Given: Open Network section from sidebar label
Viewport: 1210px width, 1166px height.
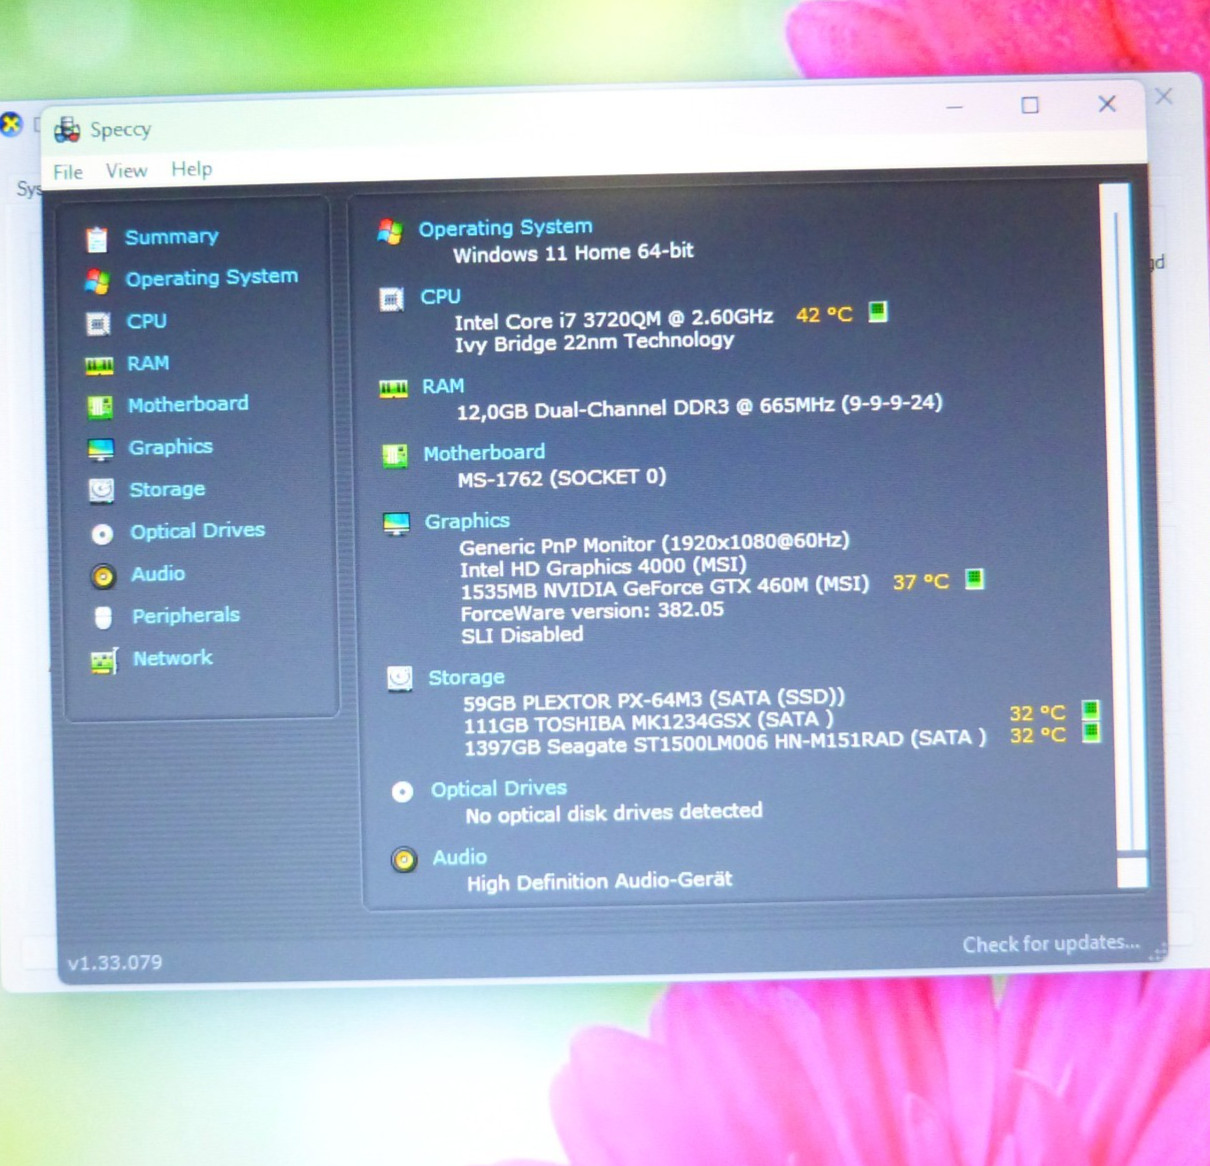Looking at the screenshot, I should (173, 658).
